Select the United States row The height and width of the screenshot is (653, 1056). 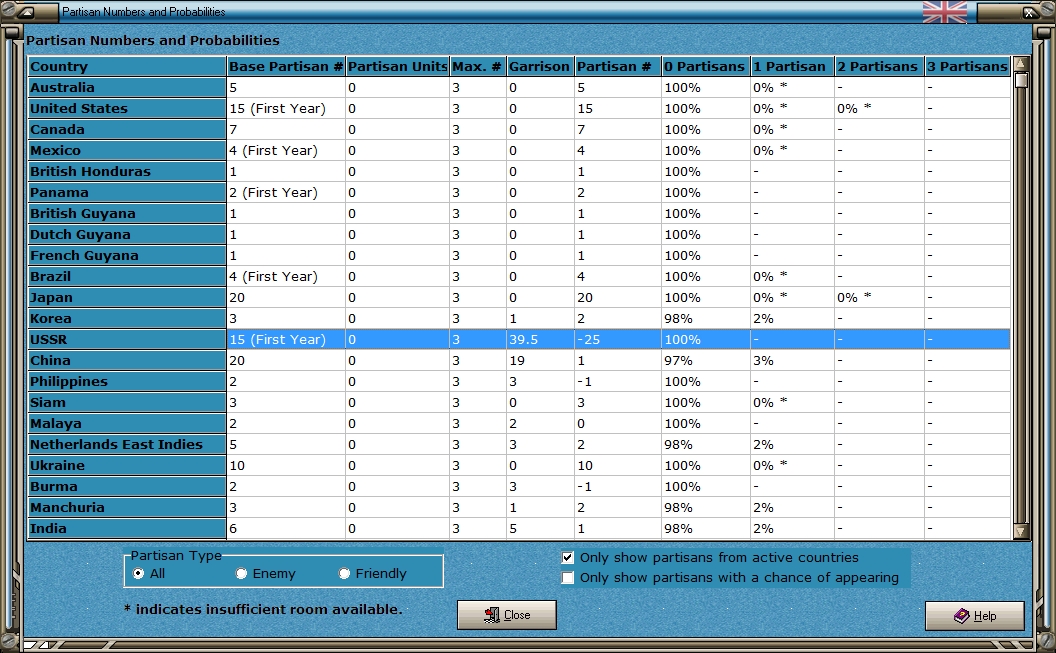click(519, 108)
